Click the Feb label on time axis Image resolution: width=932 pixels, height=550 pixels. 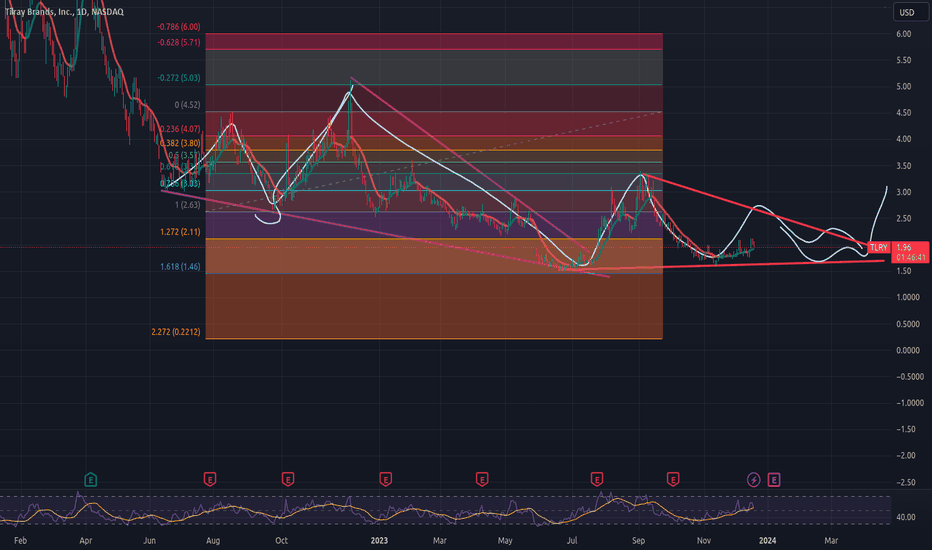[20, 540]
